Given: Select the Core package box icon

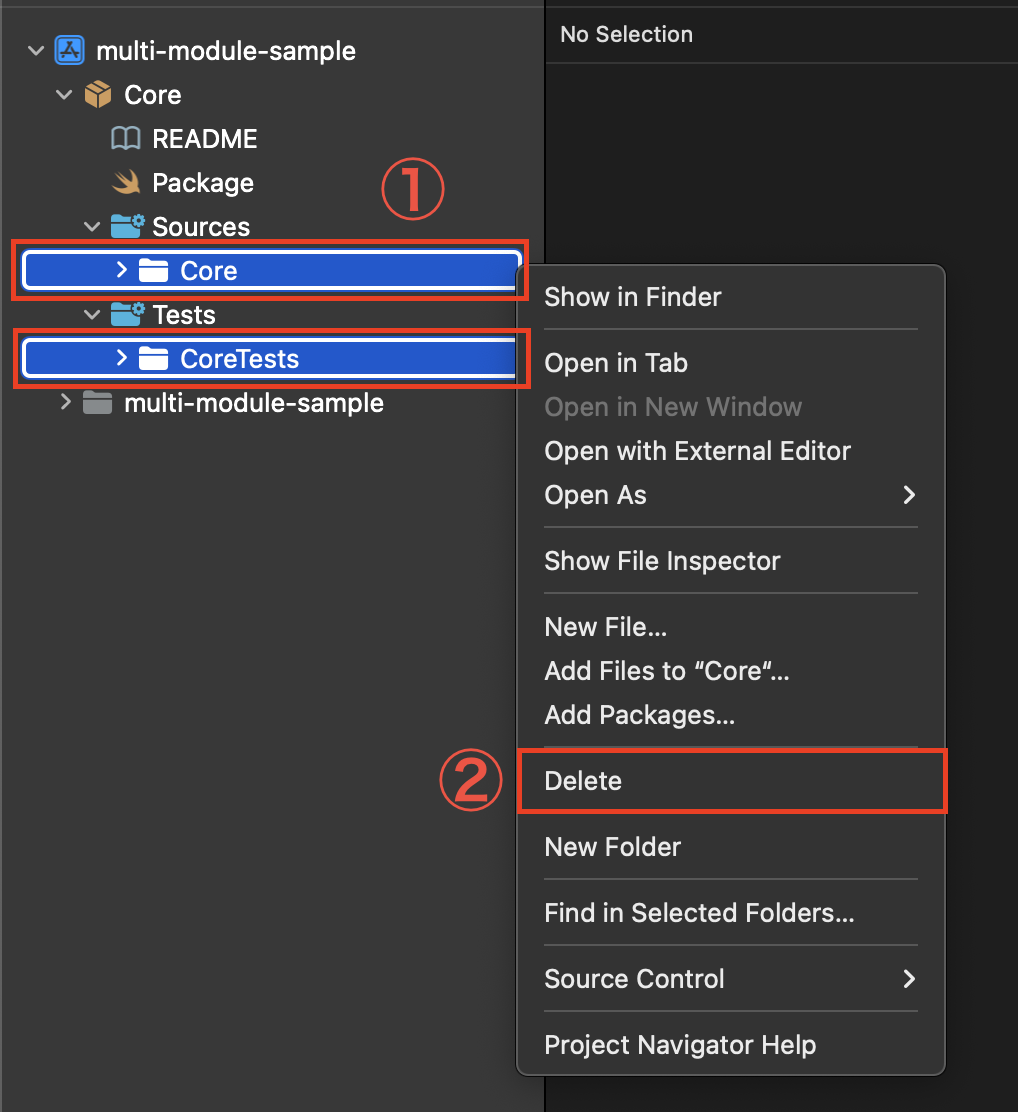Looking at the screenshot, I should pos(98,94).
